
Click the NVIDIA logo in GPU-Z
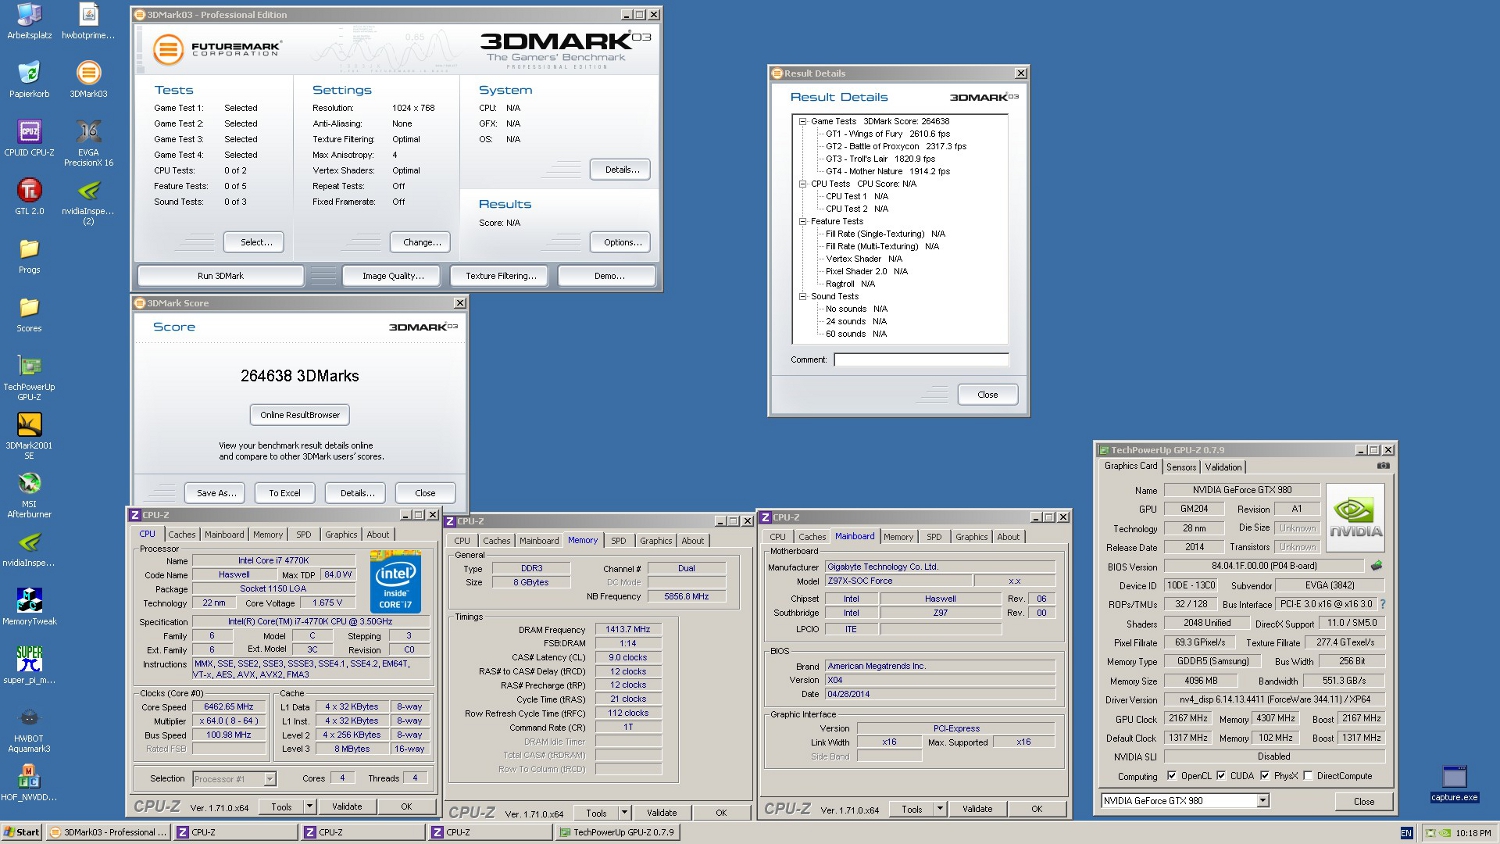1355,518
